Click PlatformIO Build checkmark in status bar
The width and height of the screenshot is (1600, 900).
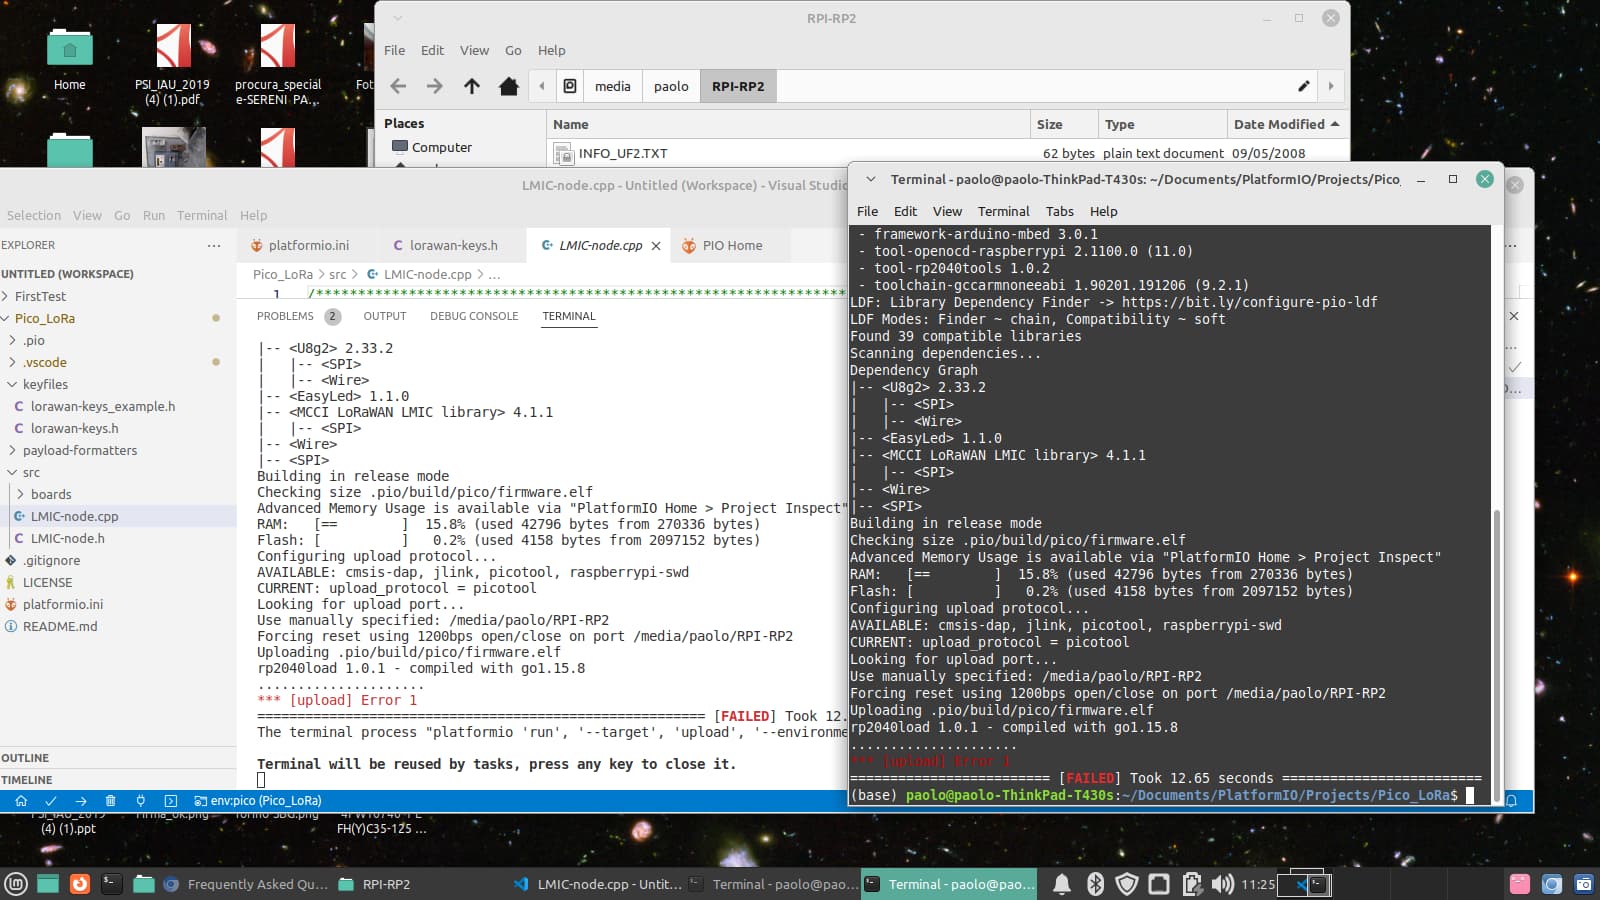(x=51, y=801)
